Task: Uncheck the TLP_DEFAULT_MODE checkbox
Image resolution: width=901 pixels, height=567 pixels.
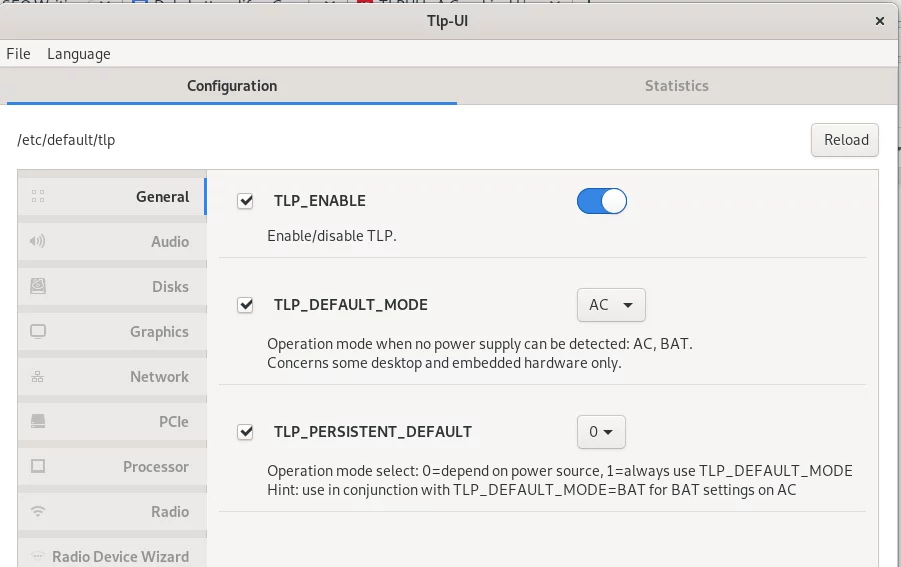Action: [245, 305]
